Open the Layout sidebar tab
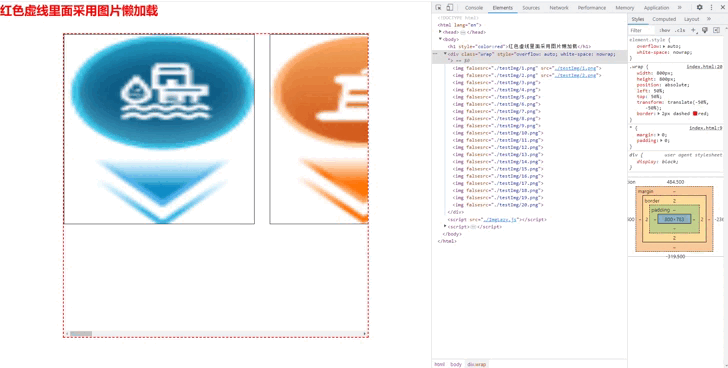Screen dimensions: 728x368 [691, 19]
